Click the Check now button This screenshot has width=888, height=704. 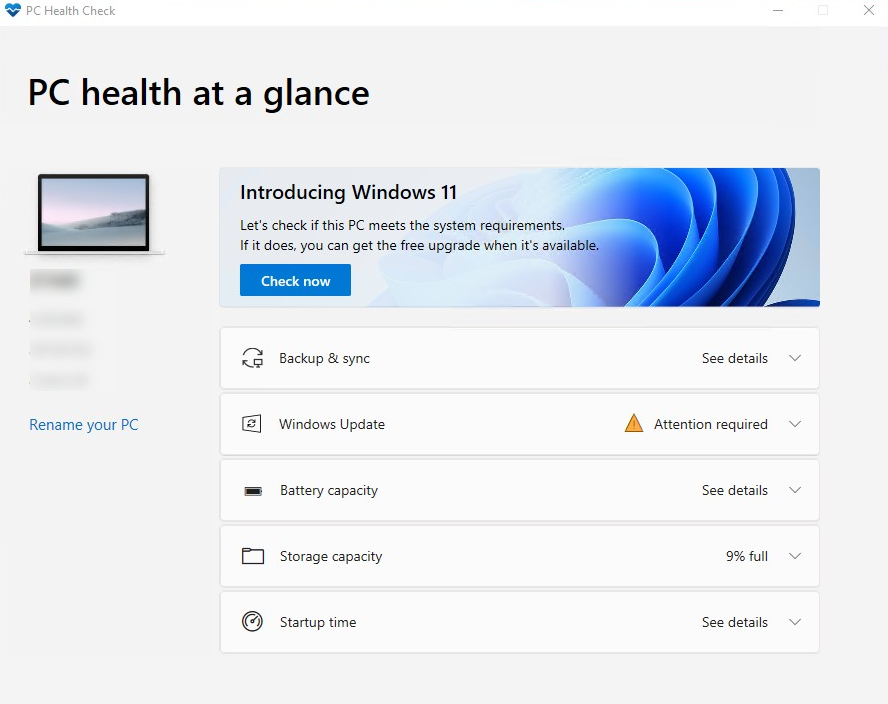[x=295, y=280]
